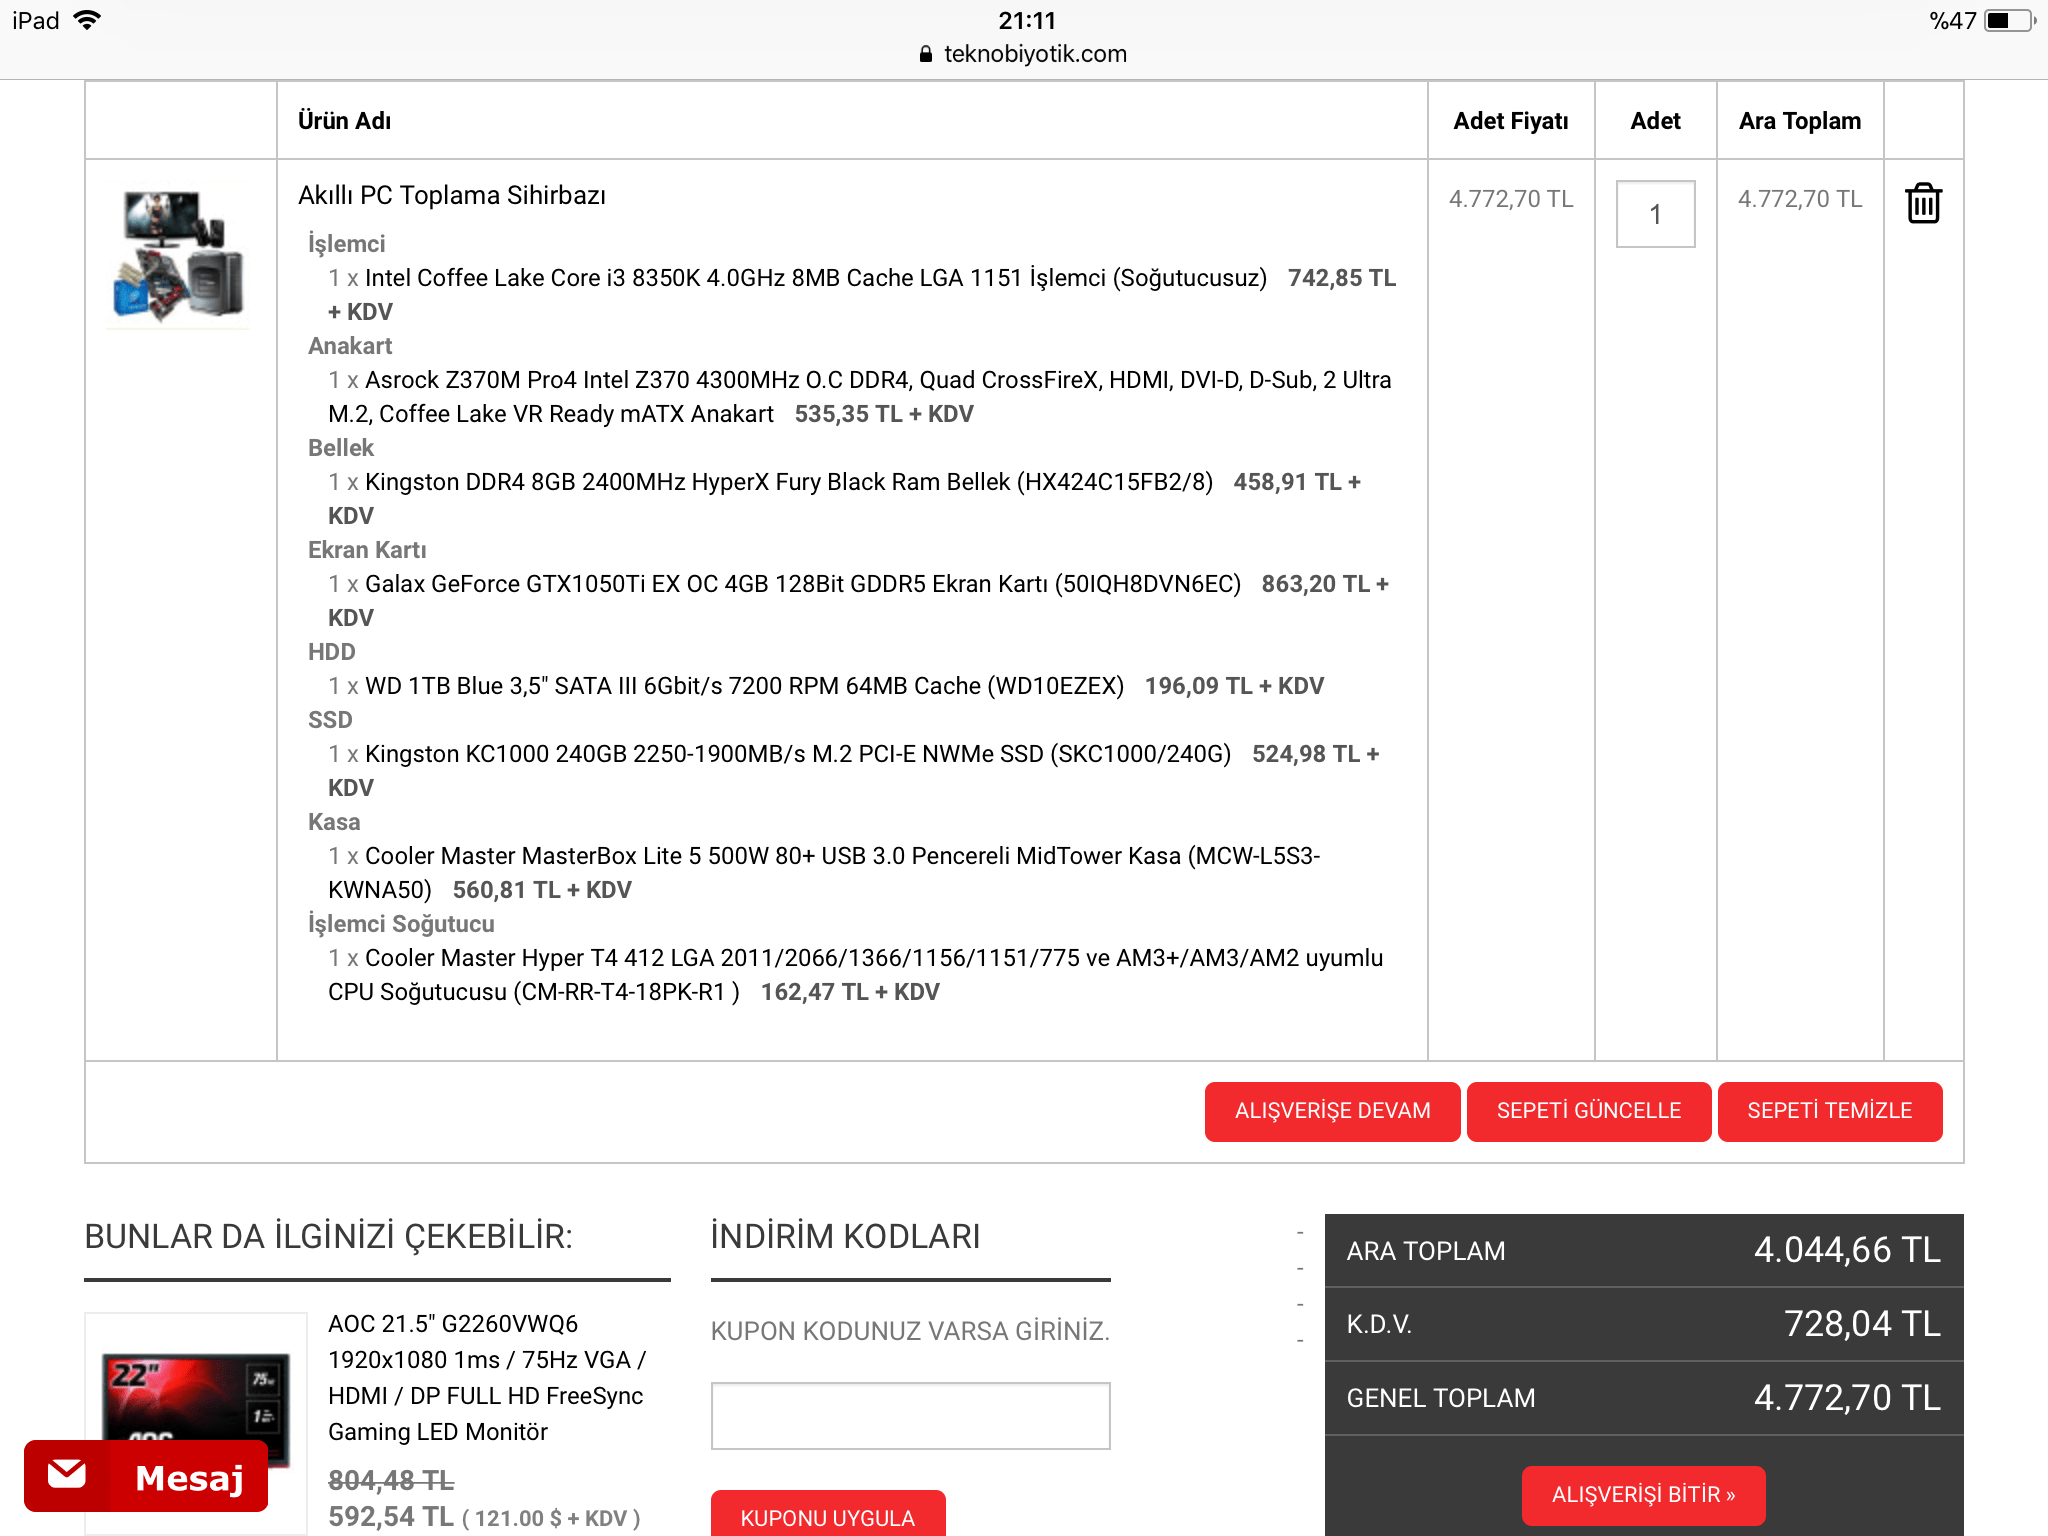
Task: Click the Kingston KC1000 SSD line
Action: coord(797,754)
